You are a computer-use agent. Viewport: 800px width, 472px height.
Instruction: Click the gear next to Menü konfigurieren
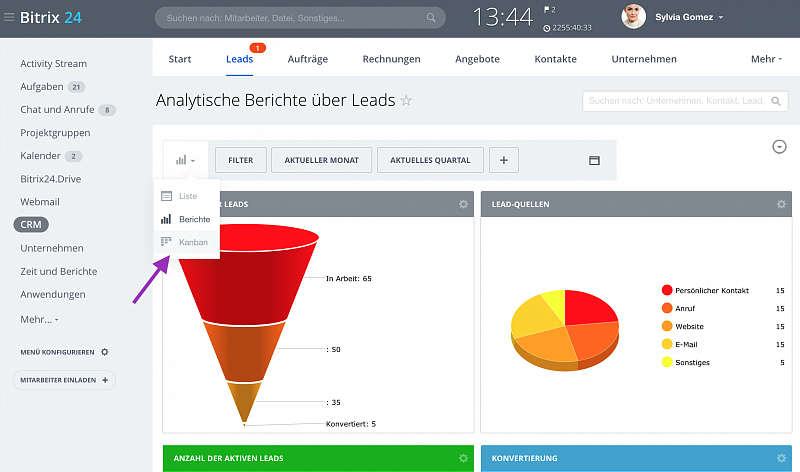(105, 352)
